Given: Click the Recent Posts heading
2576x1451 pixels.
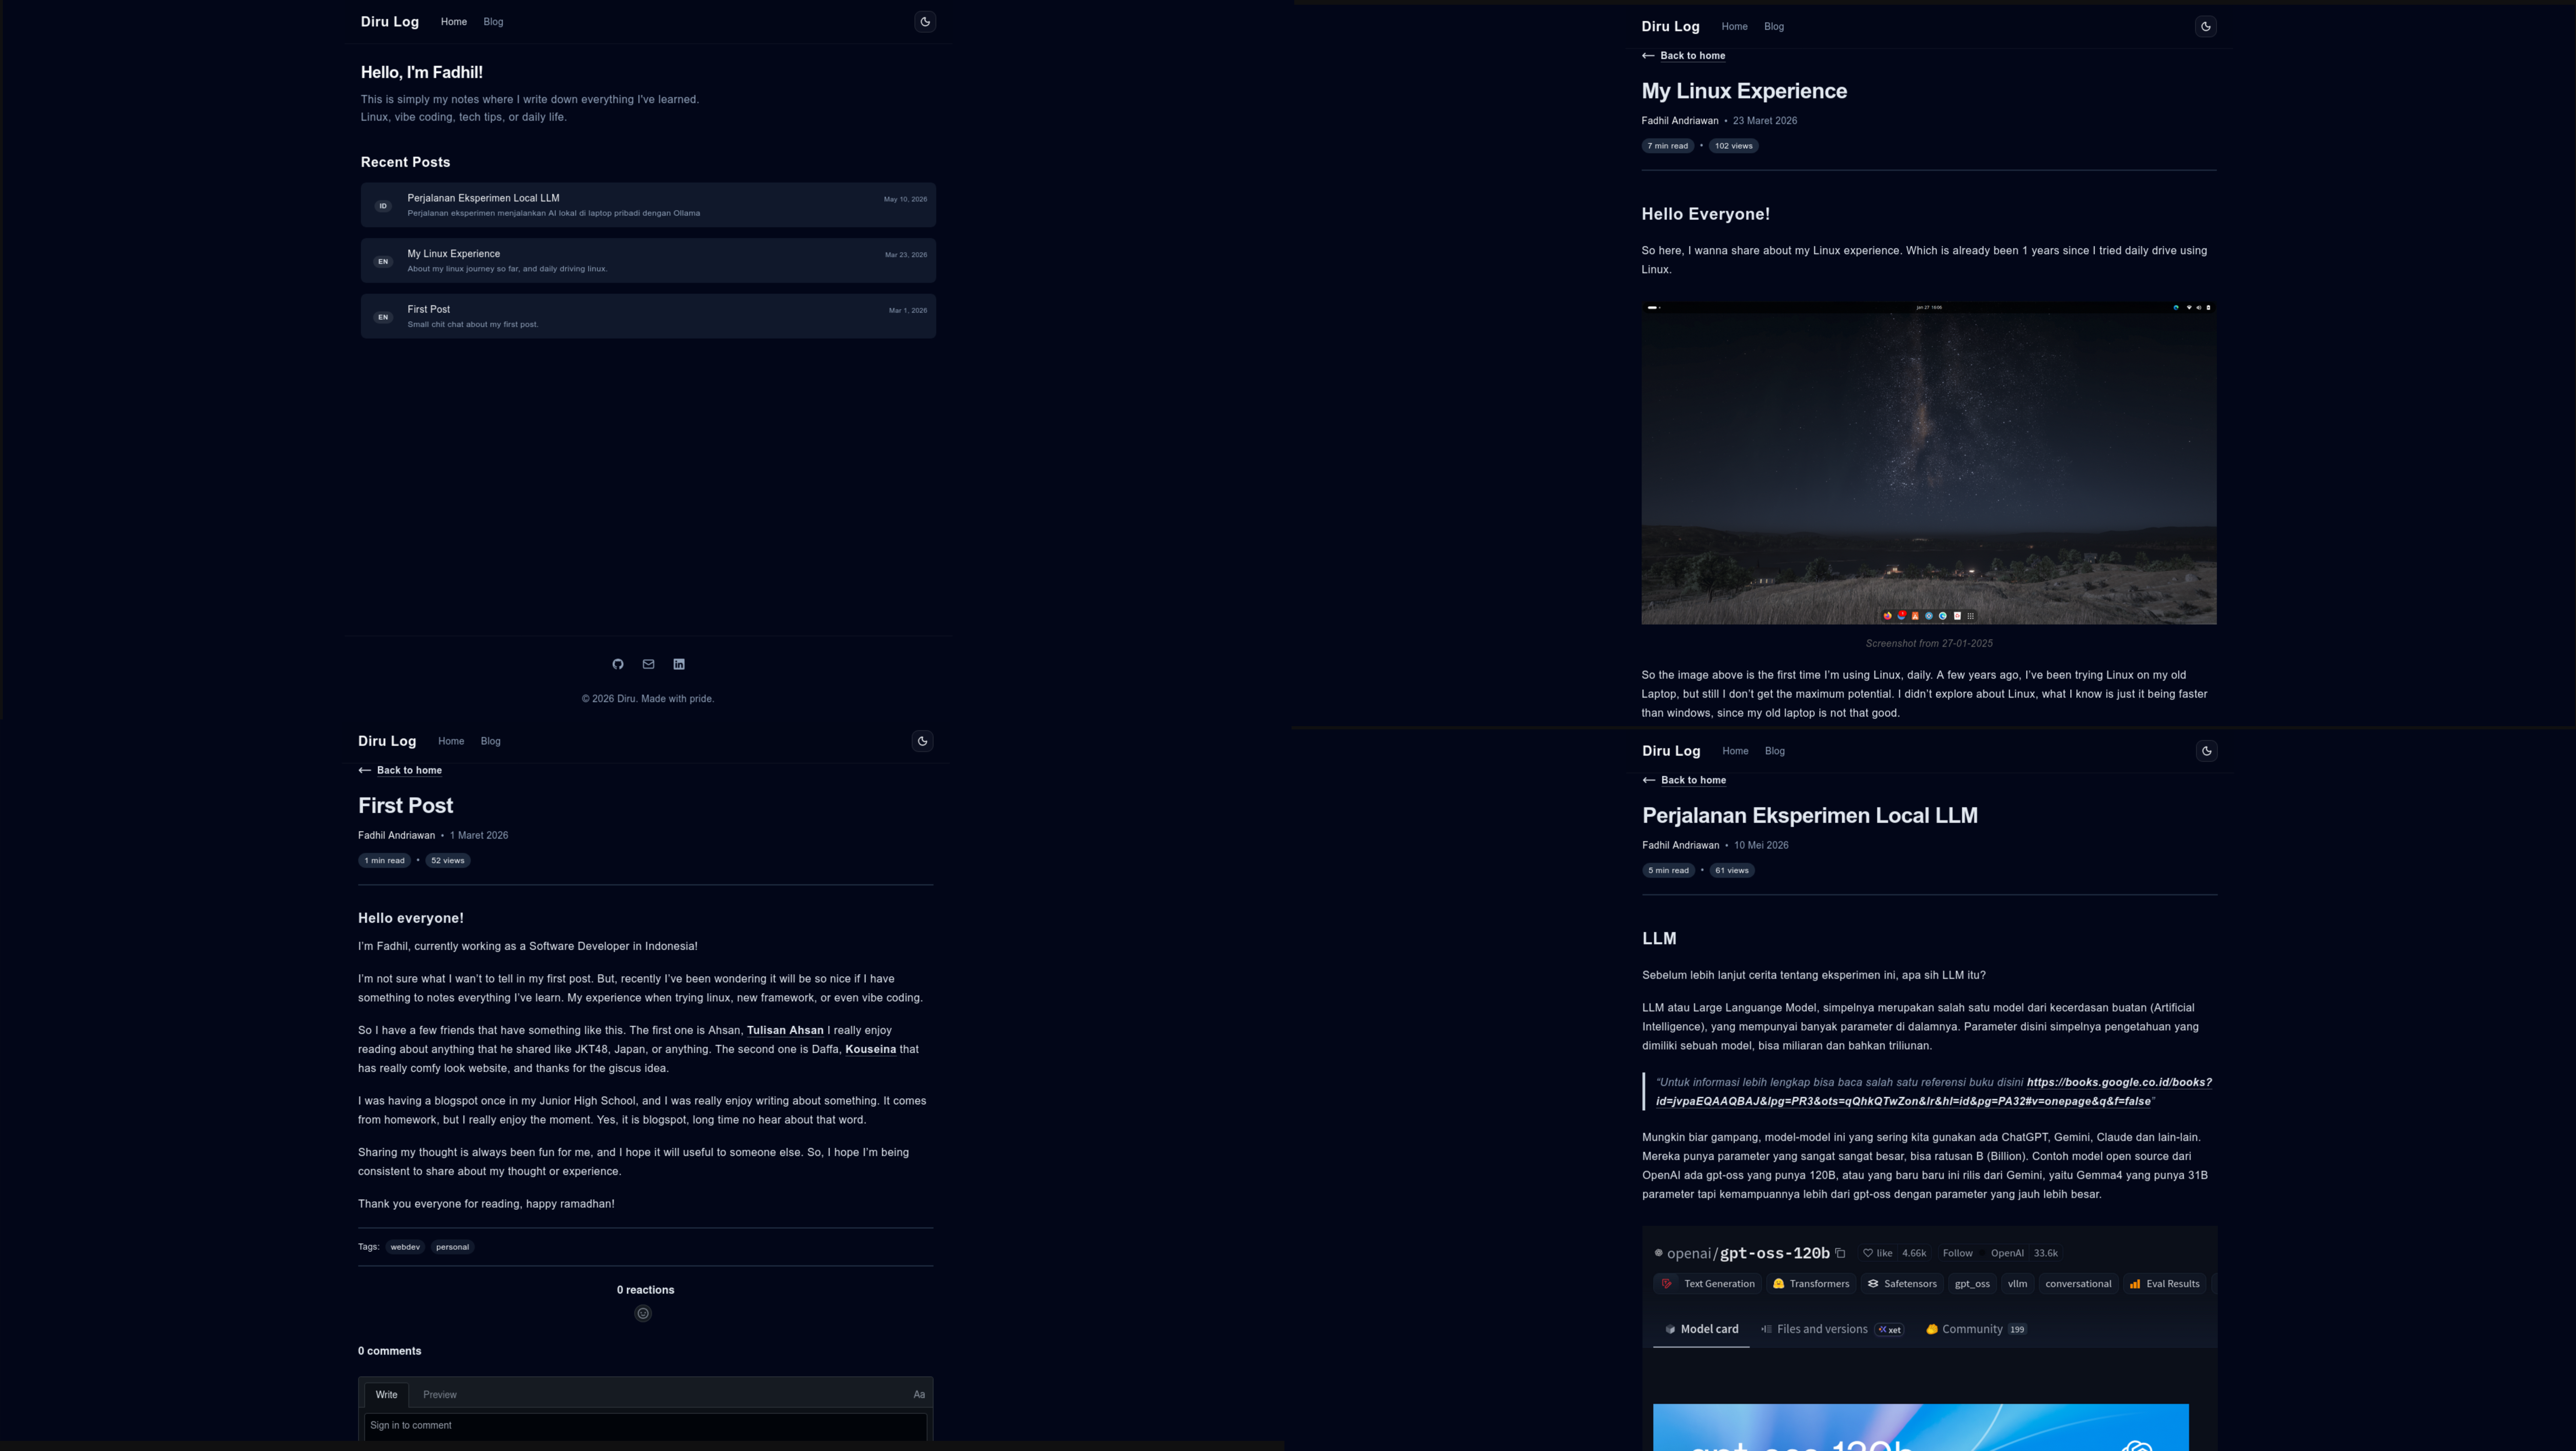Looking at the screenshot, I should (405, 162).
